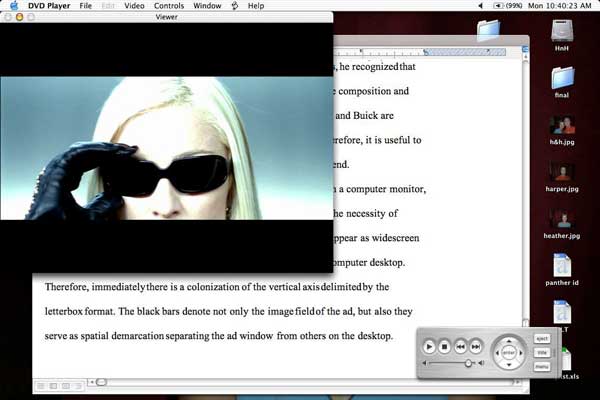
Task: Click maximum volume speaker icon on controller
Action: coord(481,363)
